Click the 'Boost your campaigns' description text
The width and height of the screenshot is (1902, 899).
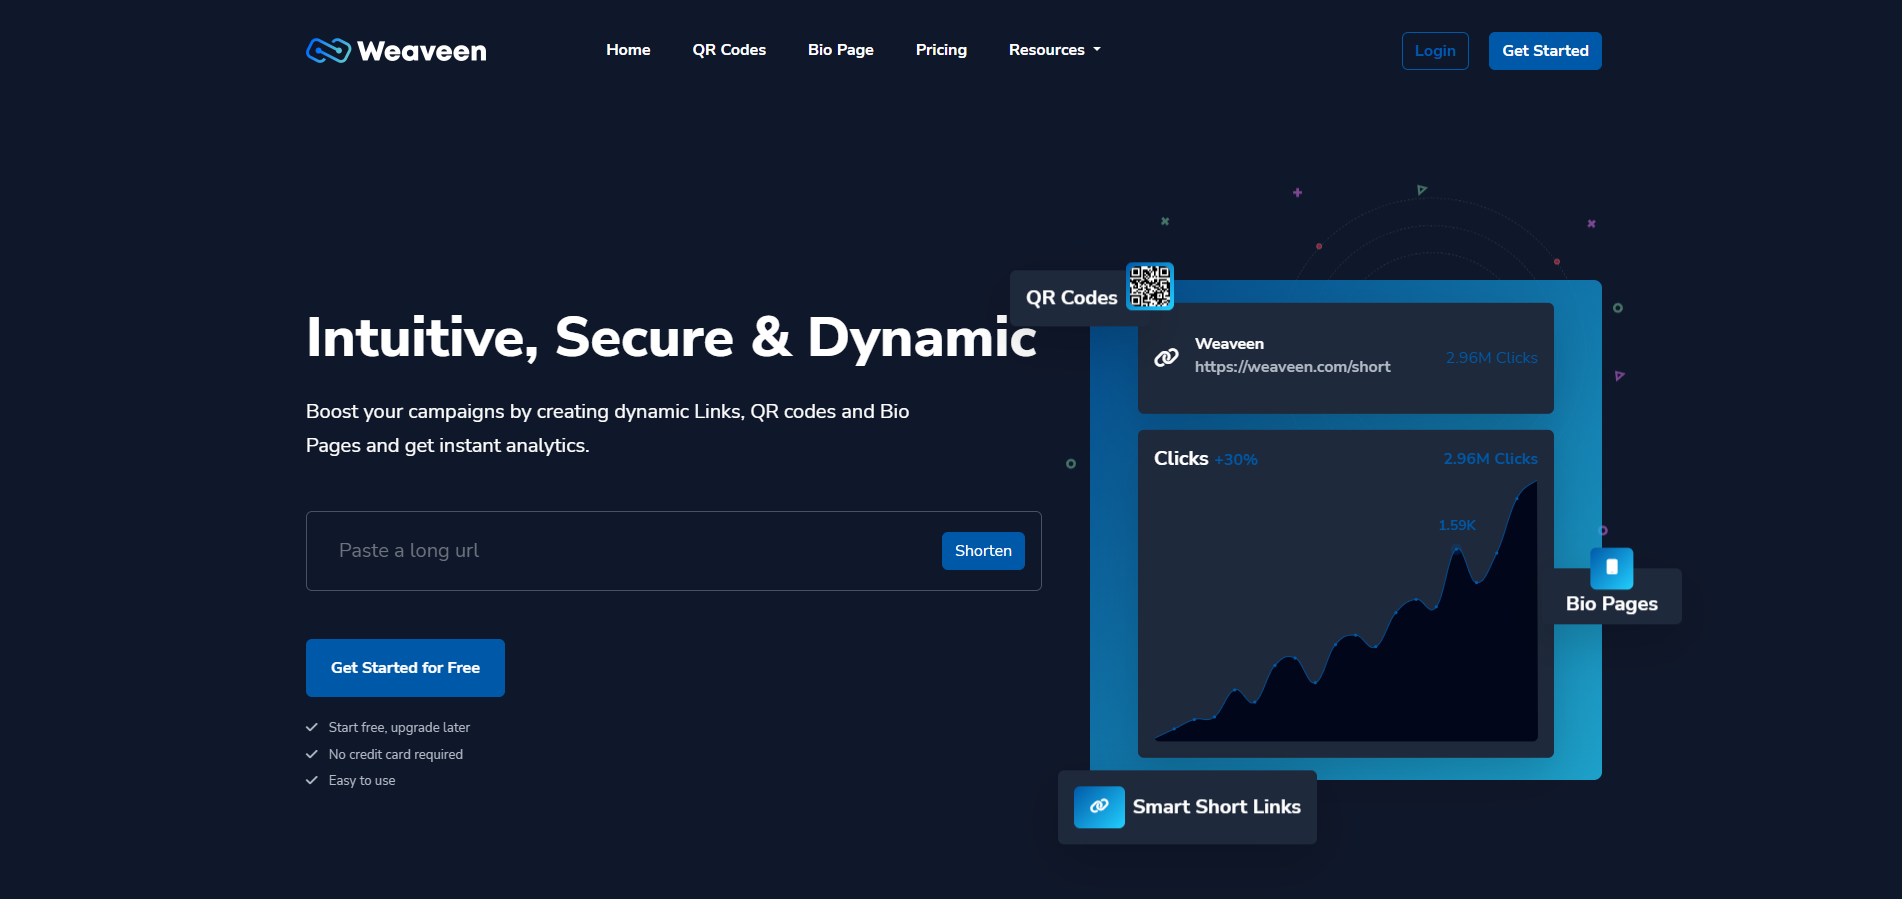608,429
